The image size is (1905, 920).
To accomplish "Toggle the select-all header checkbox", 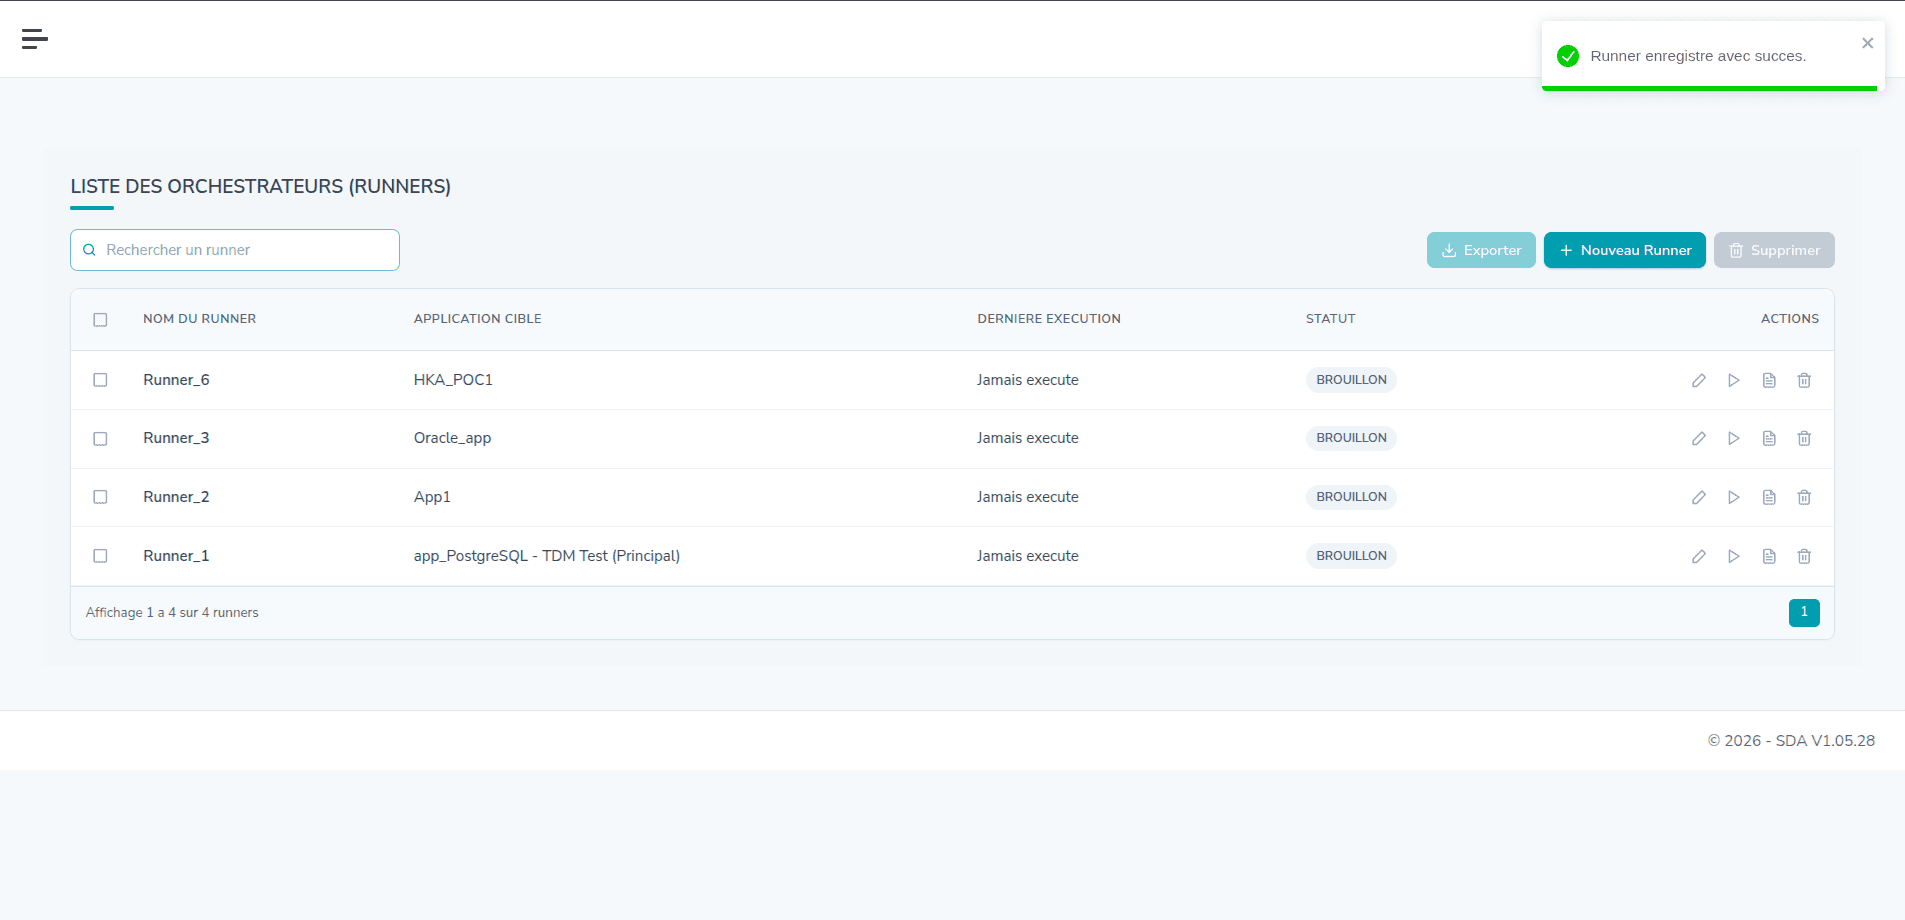I will pos(100,320).
